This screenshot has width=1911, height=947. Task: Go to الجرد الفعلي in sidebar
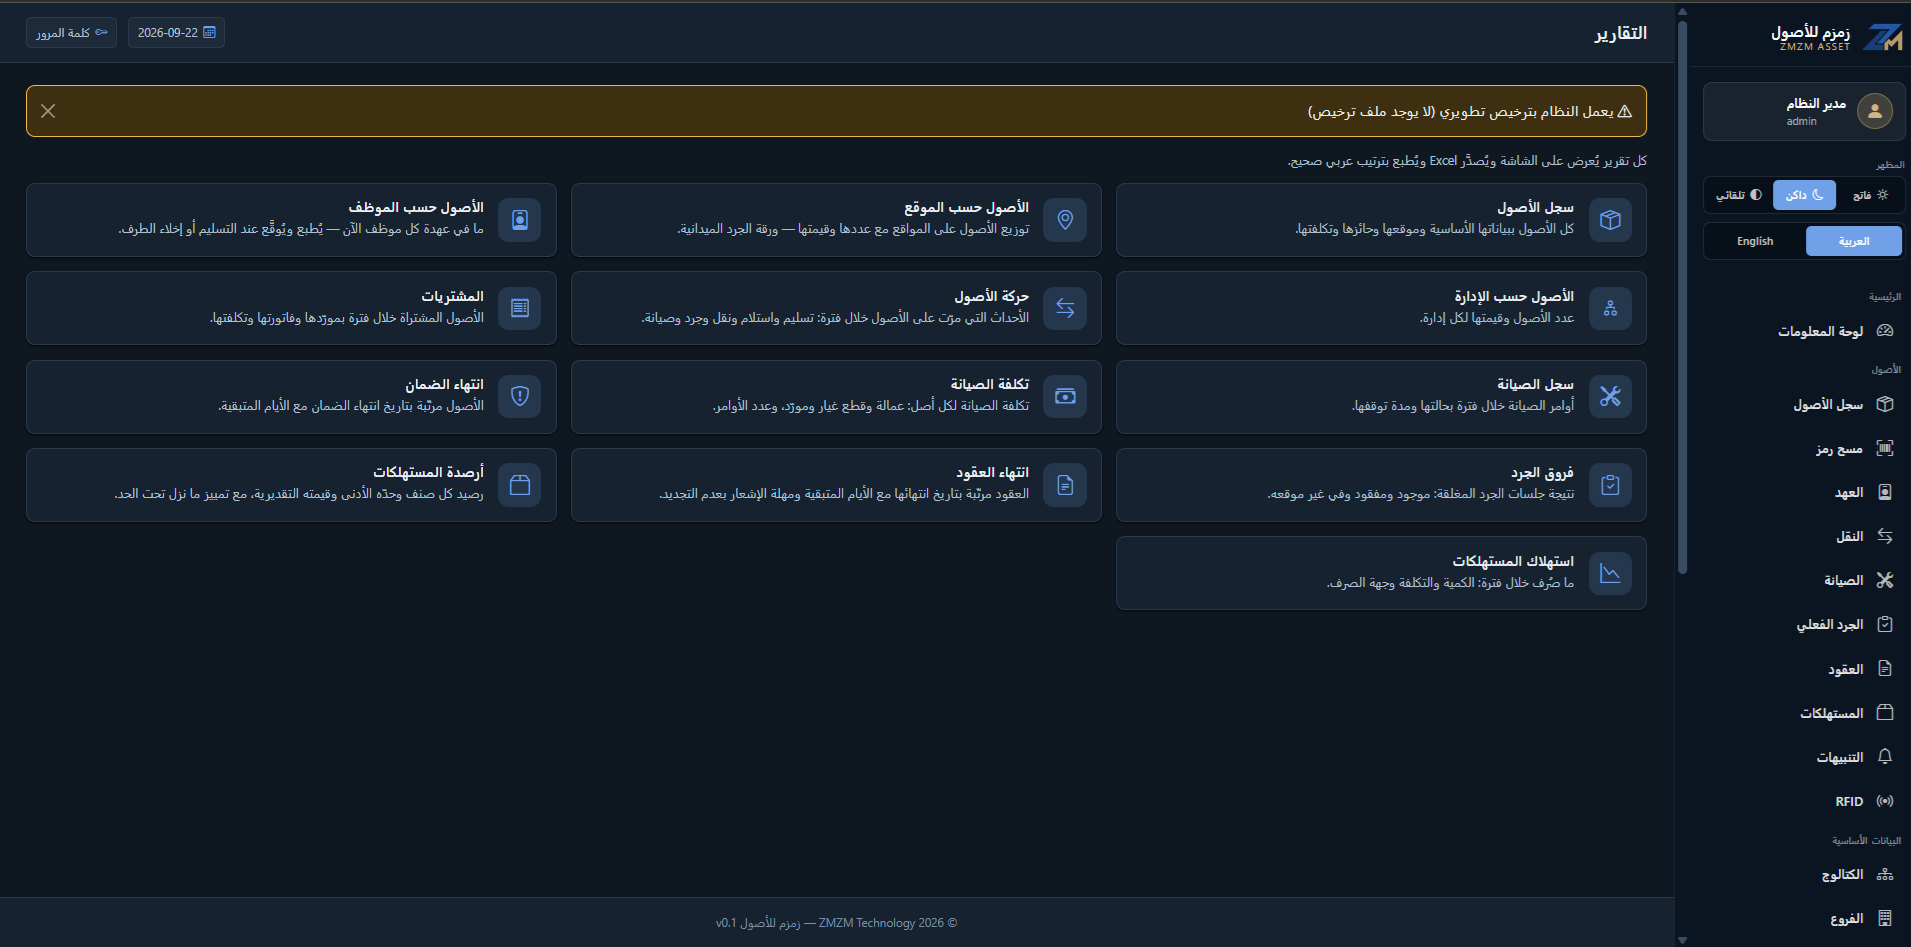(1804, 624)
